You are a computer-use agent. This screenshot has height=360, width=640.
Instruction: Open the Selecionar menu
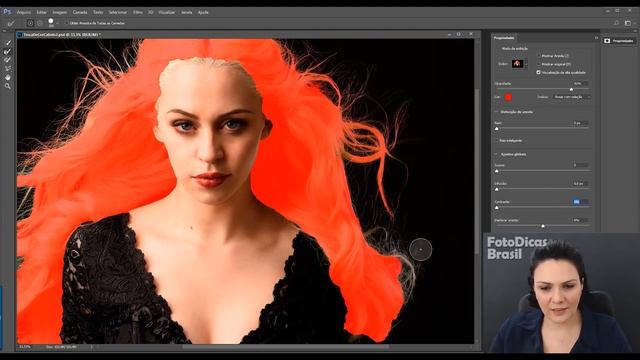tap(118, 12)
